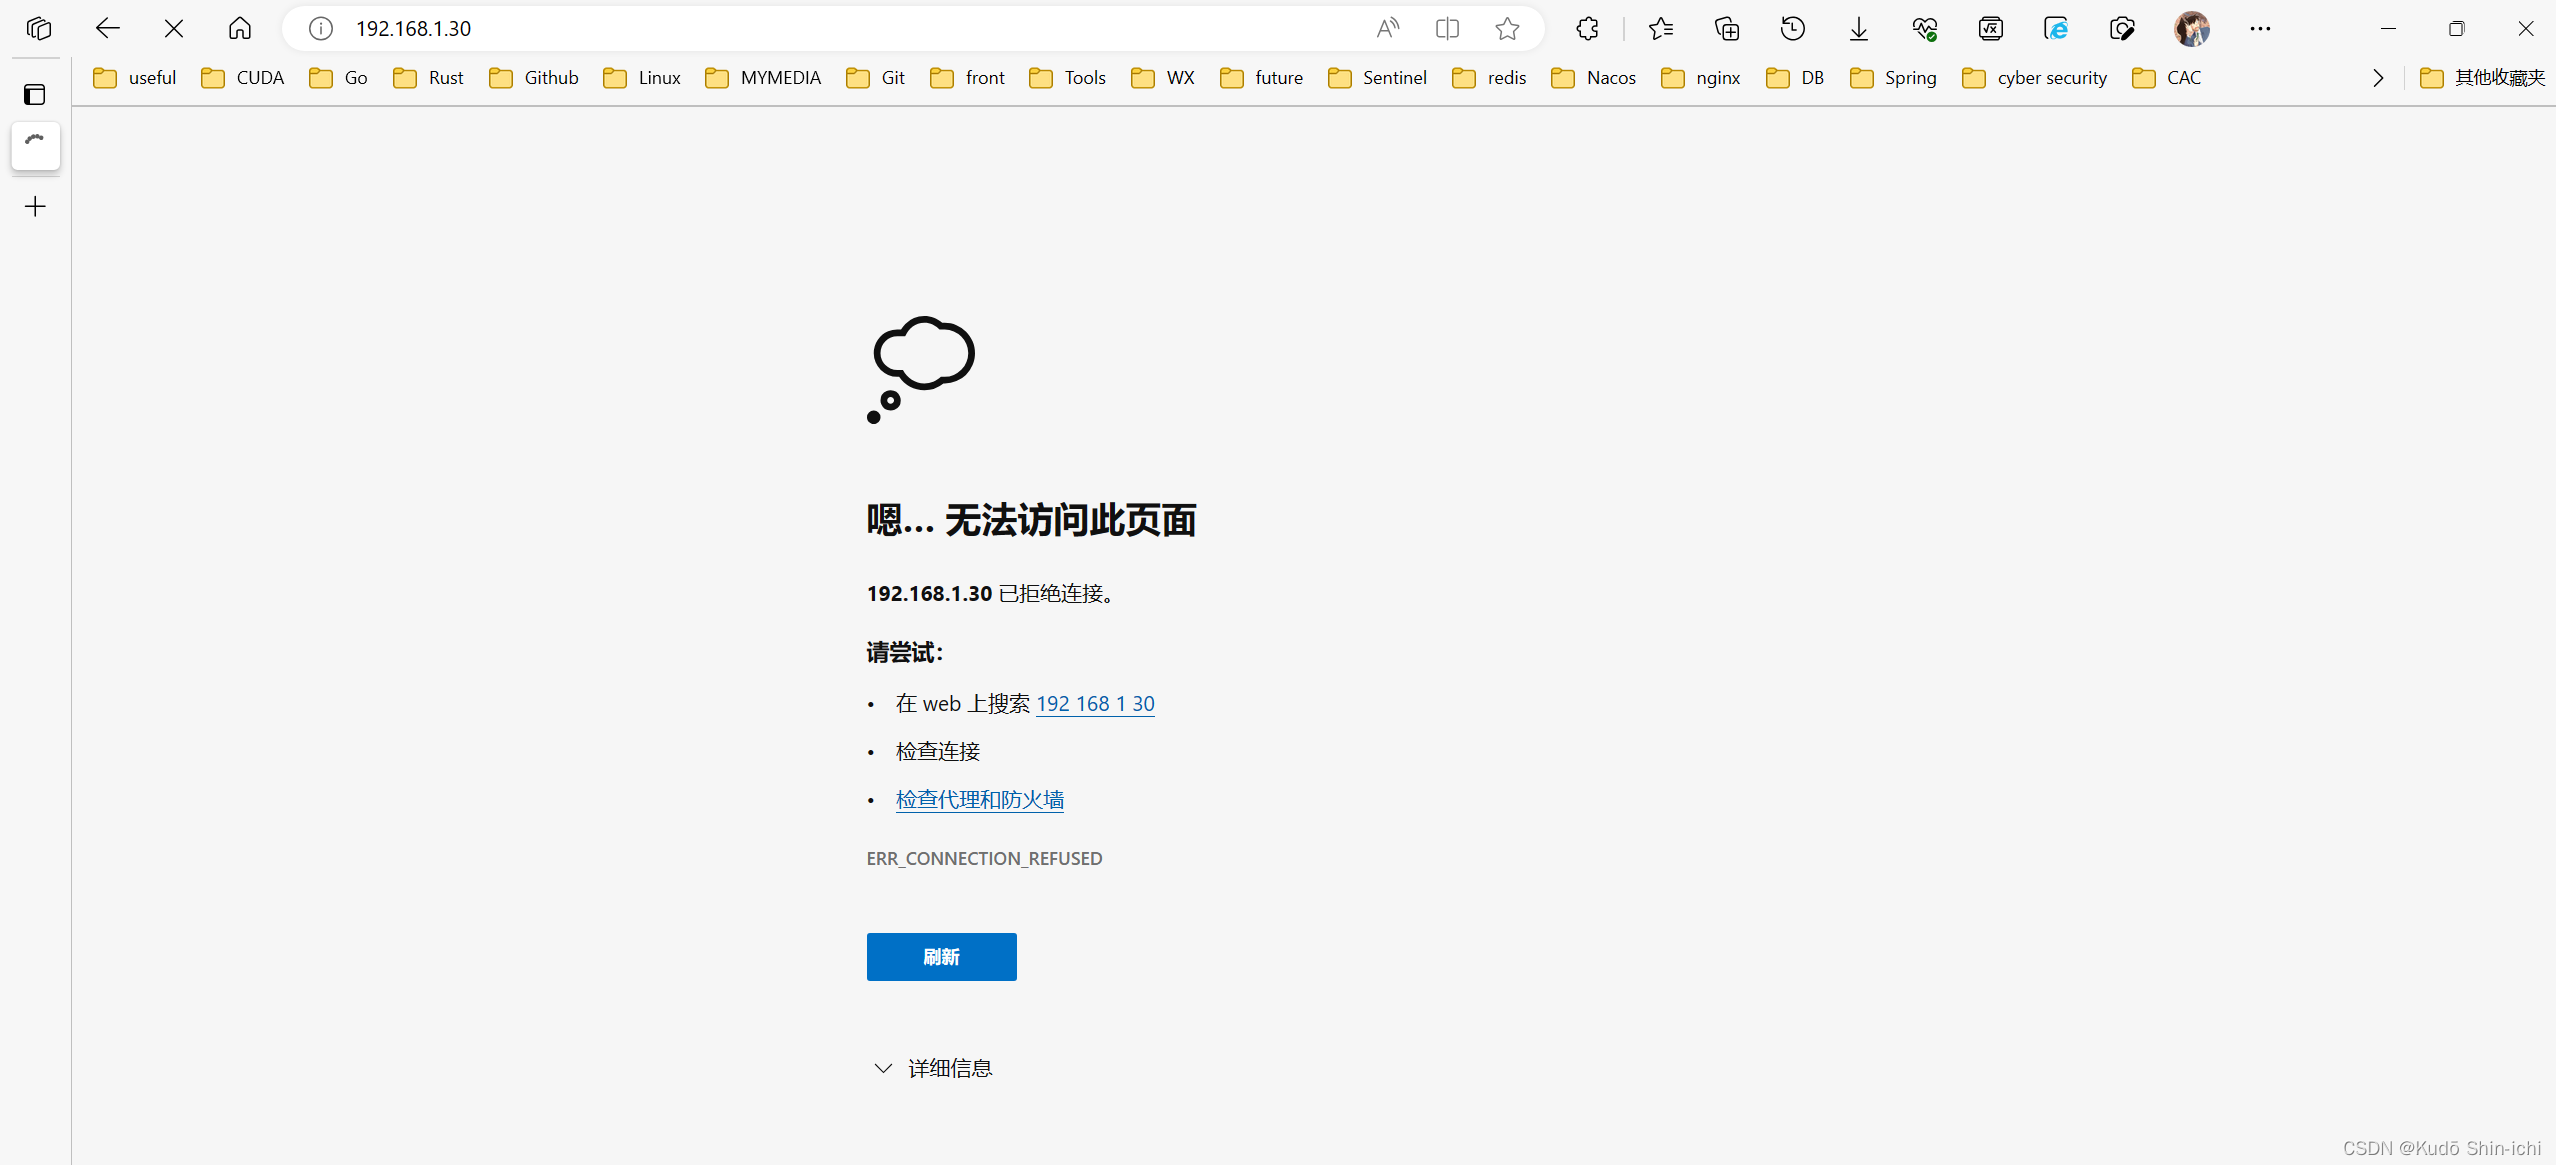Viewport: 2556px width, 1165px height.
Task: Go back with the back arrow
Action: 107,28
